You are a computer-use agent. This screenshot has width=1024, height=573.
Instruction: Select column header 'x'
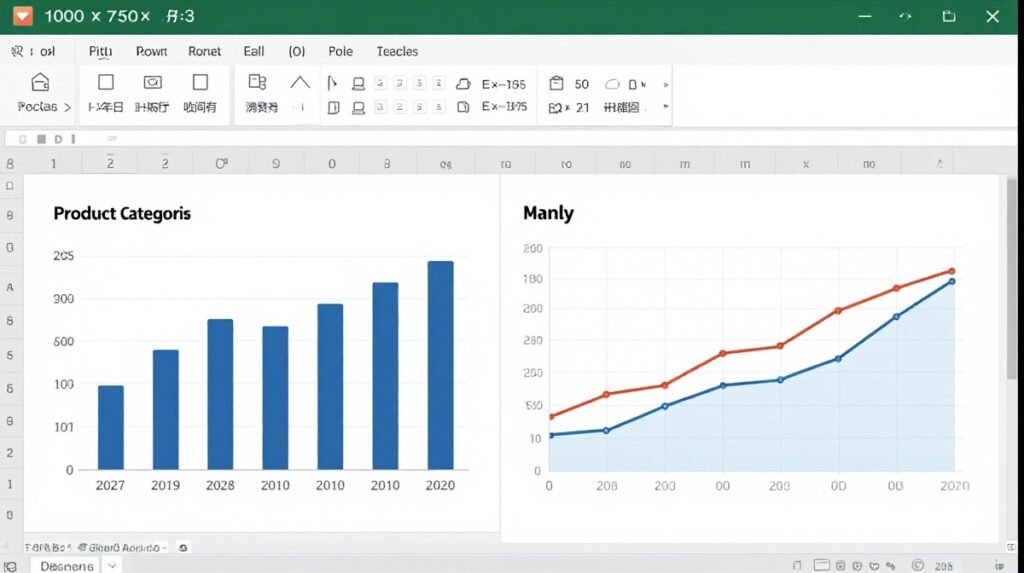point(806,164)
